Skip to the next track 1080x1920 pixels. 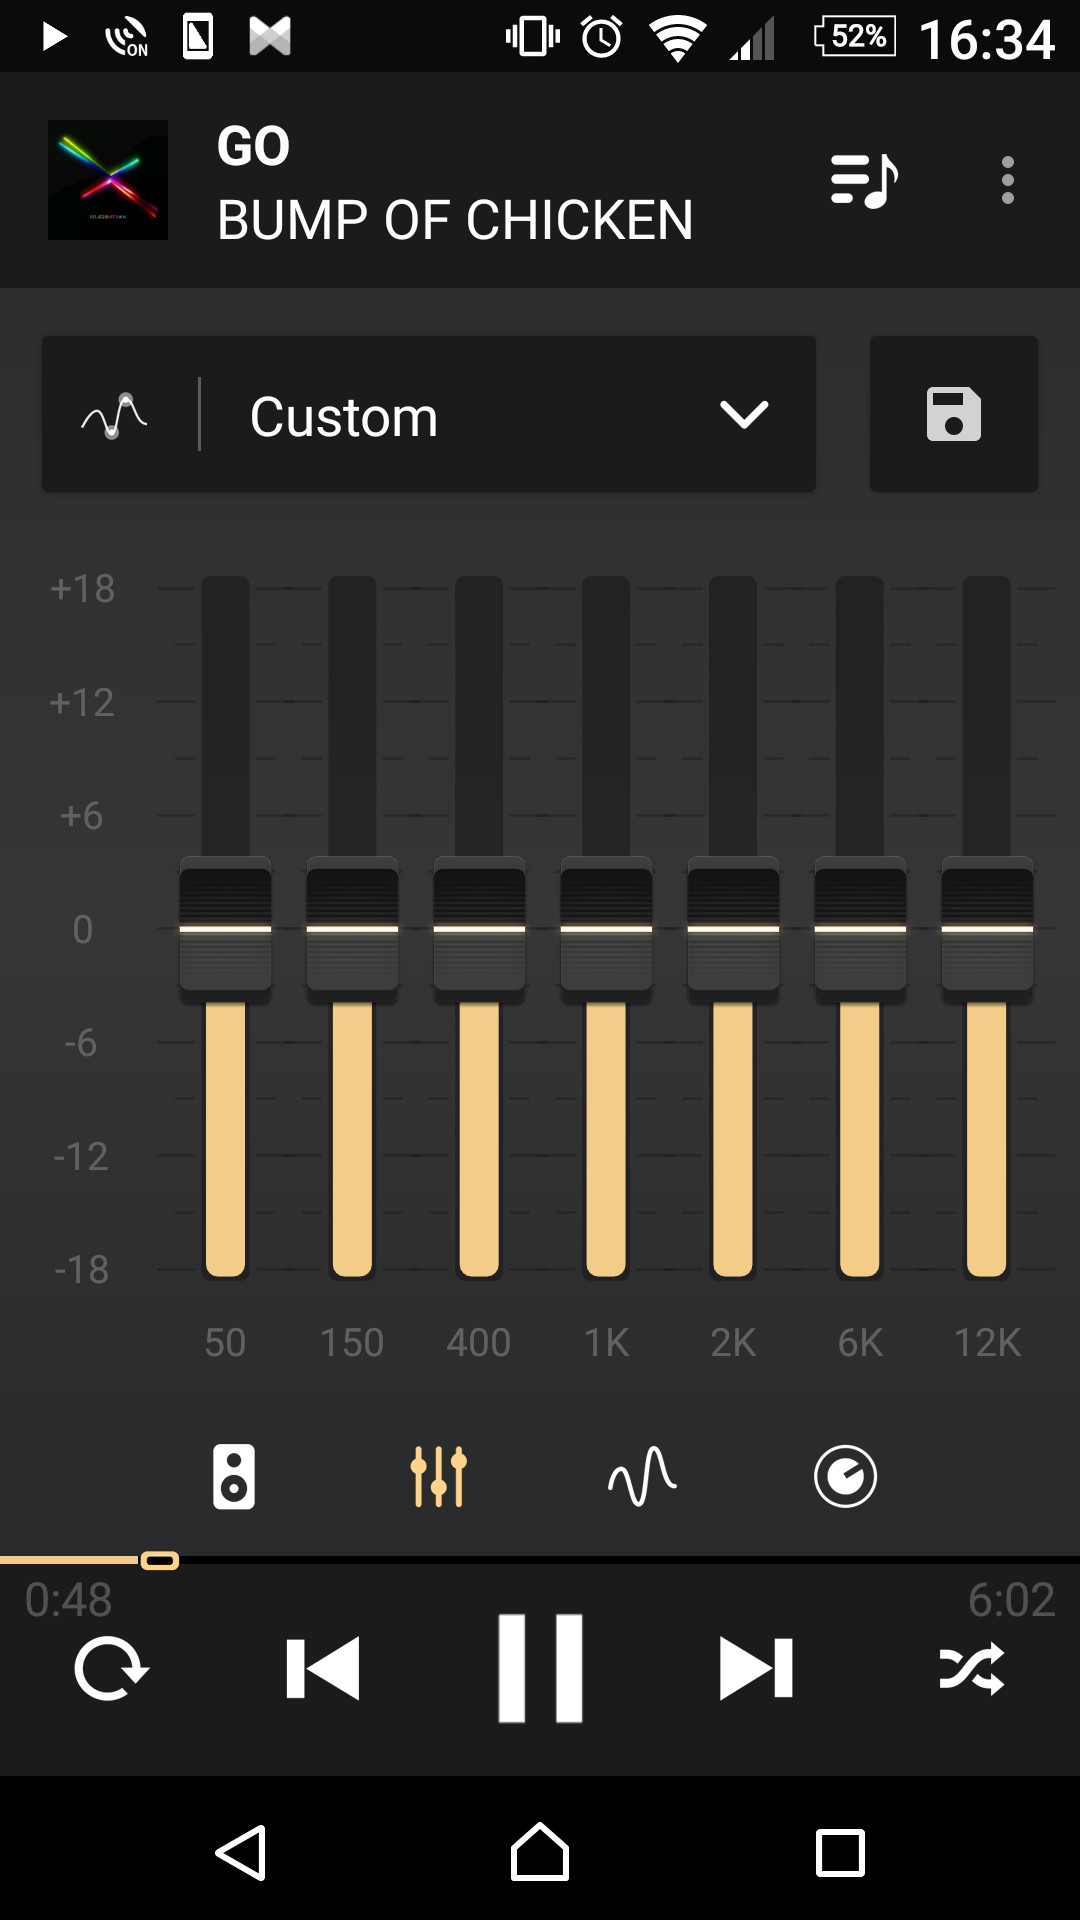[x=756, y=1668]
